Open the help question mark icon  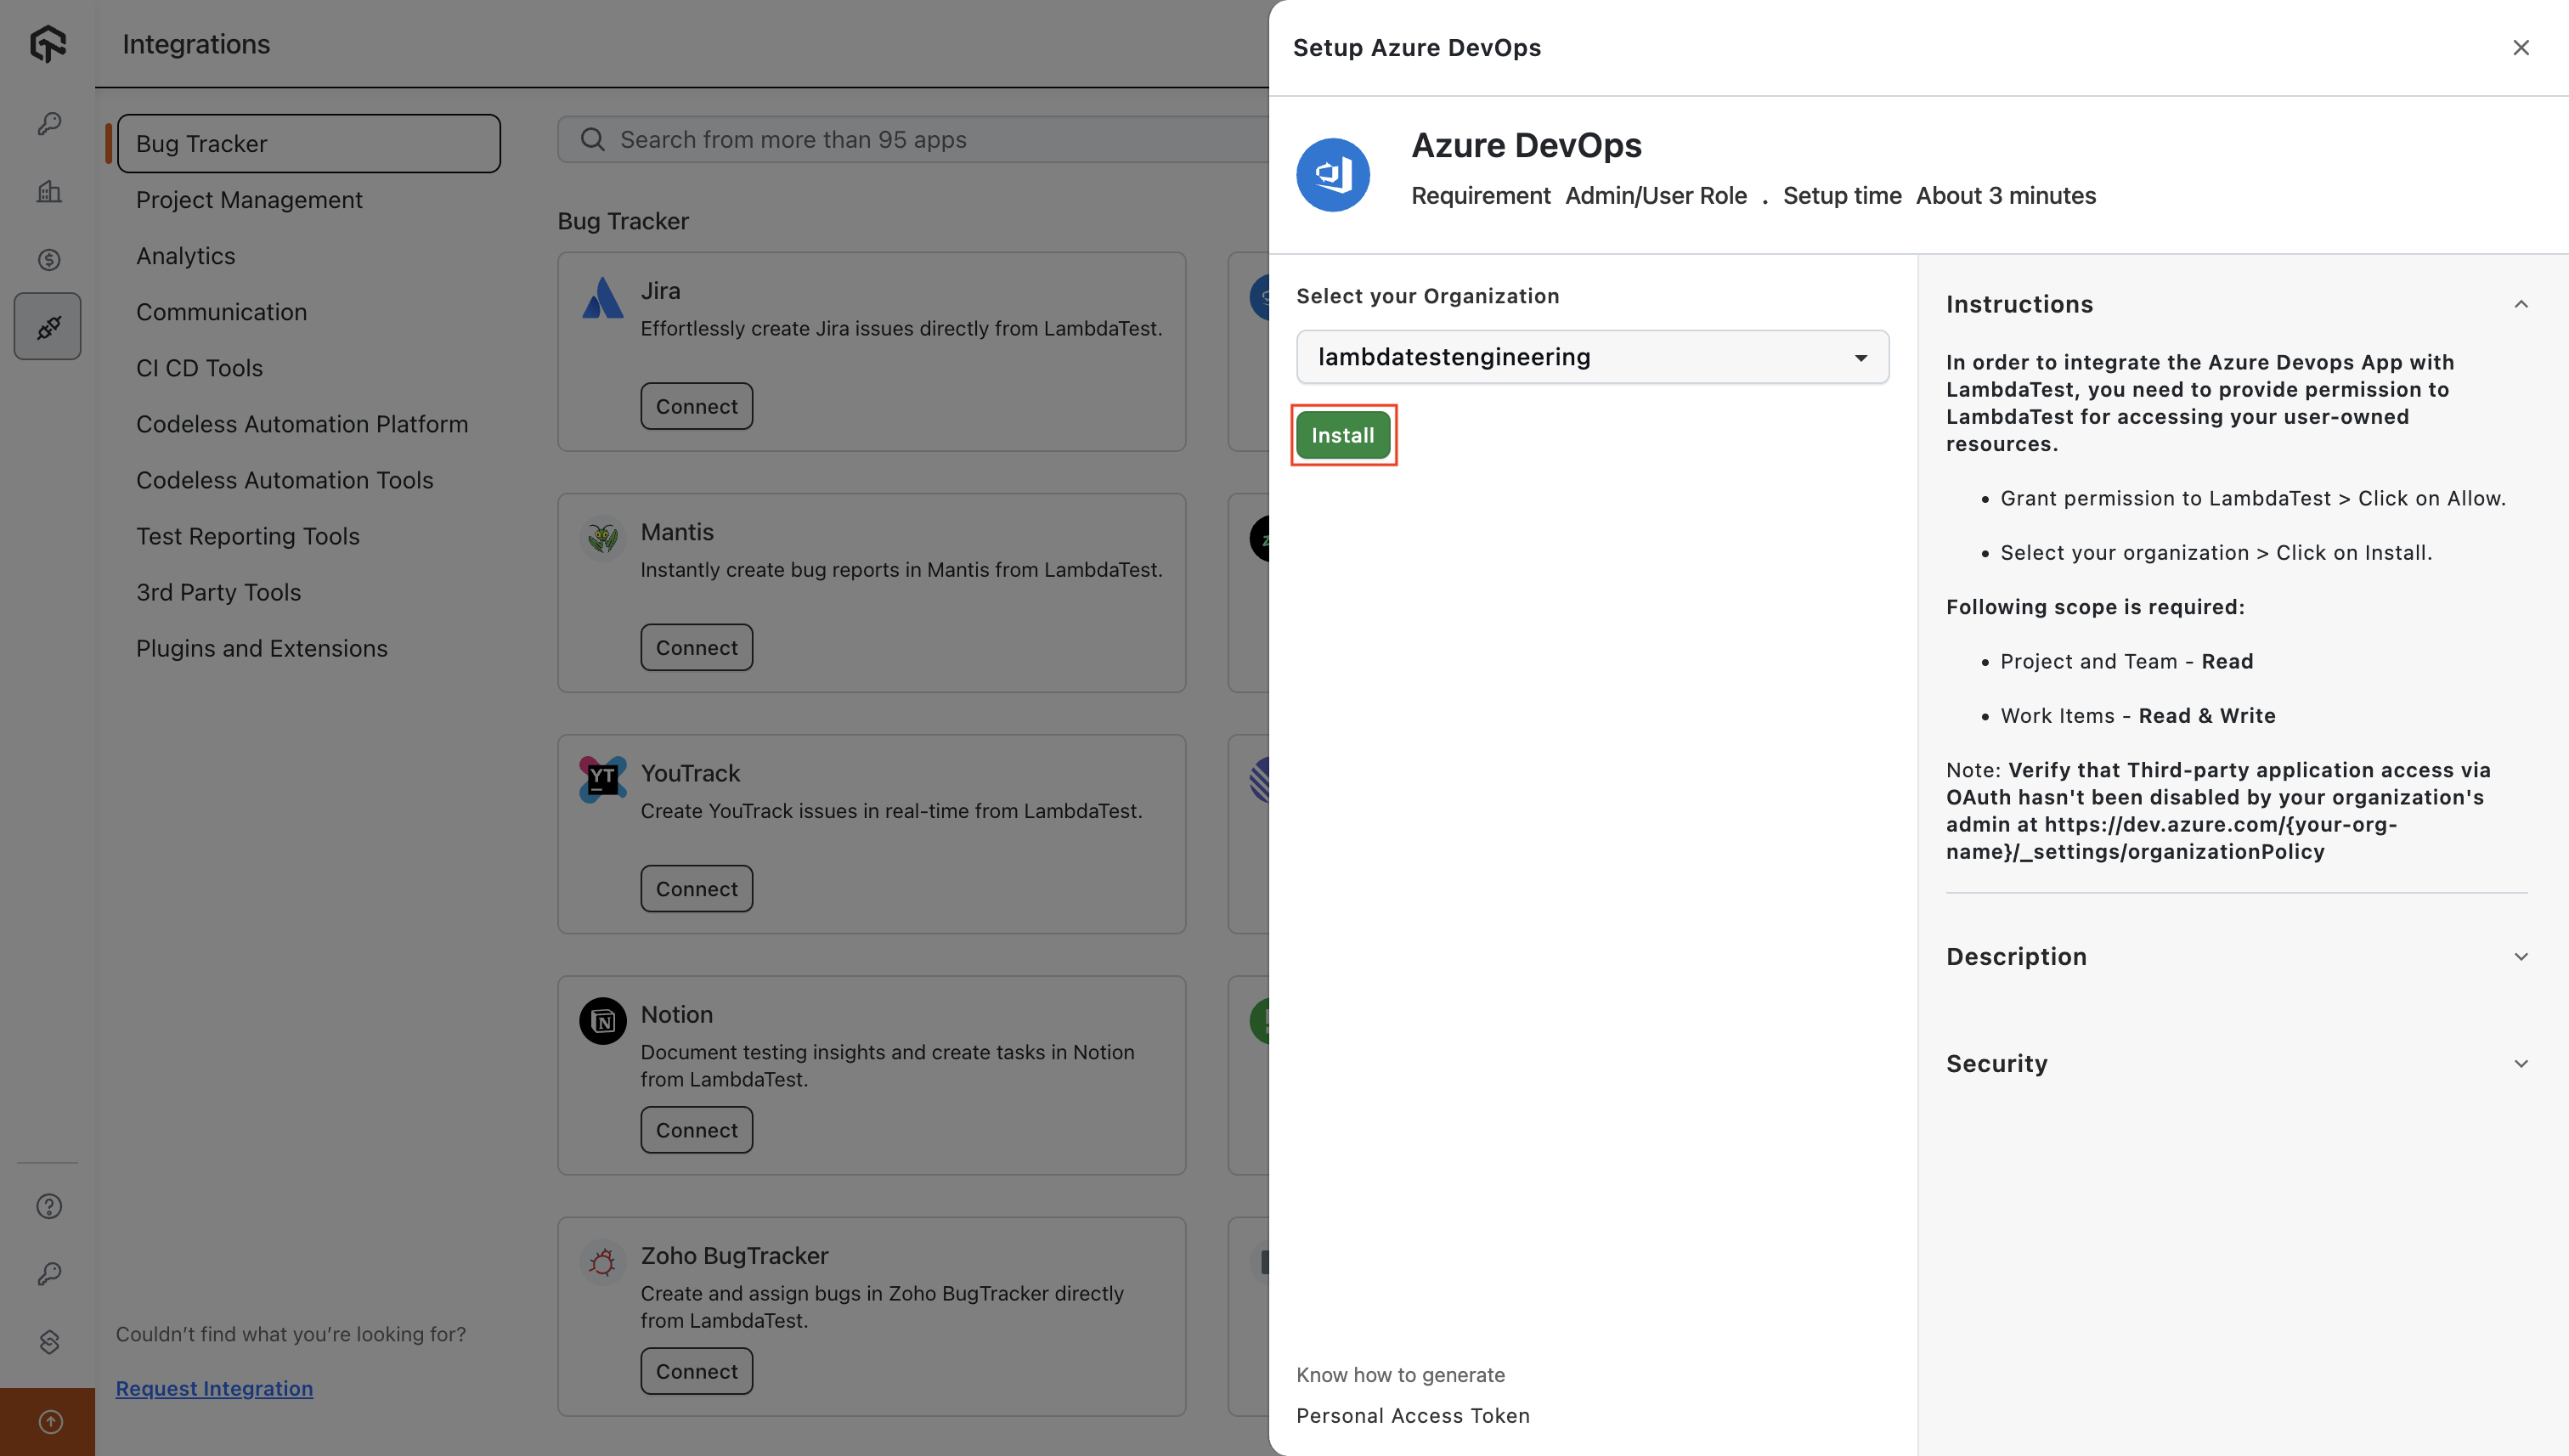click(x=48, y=1206)
